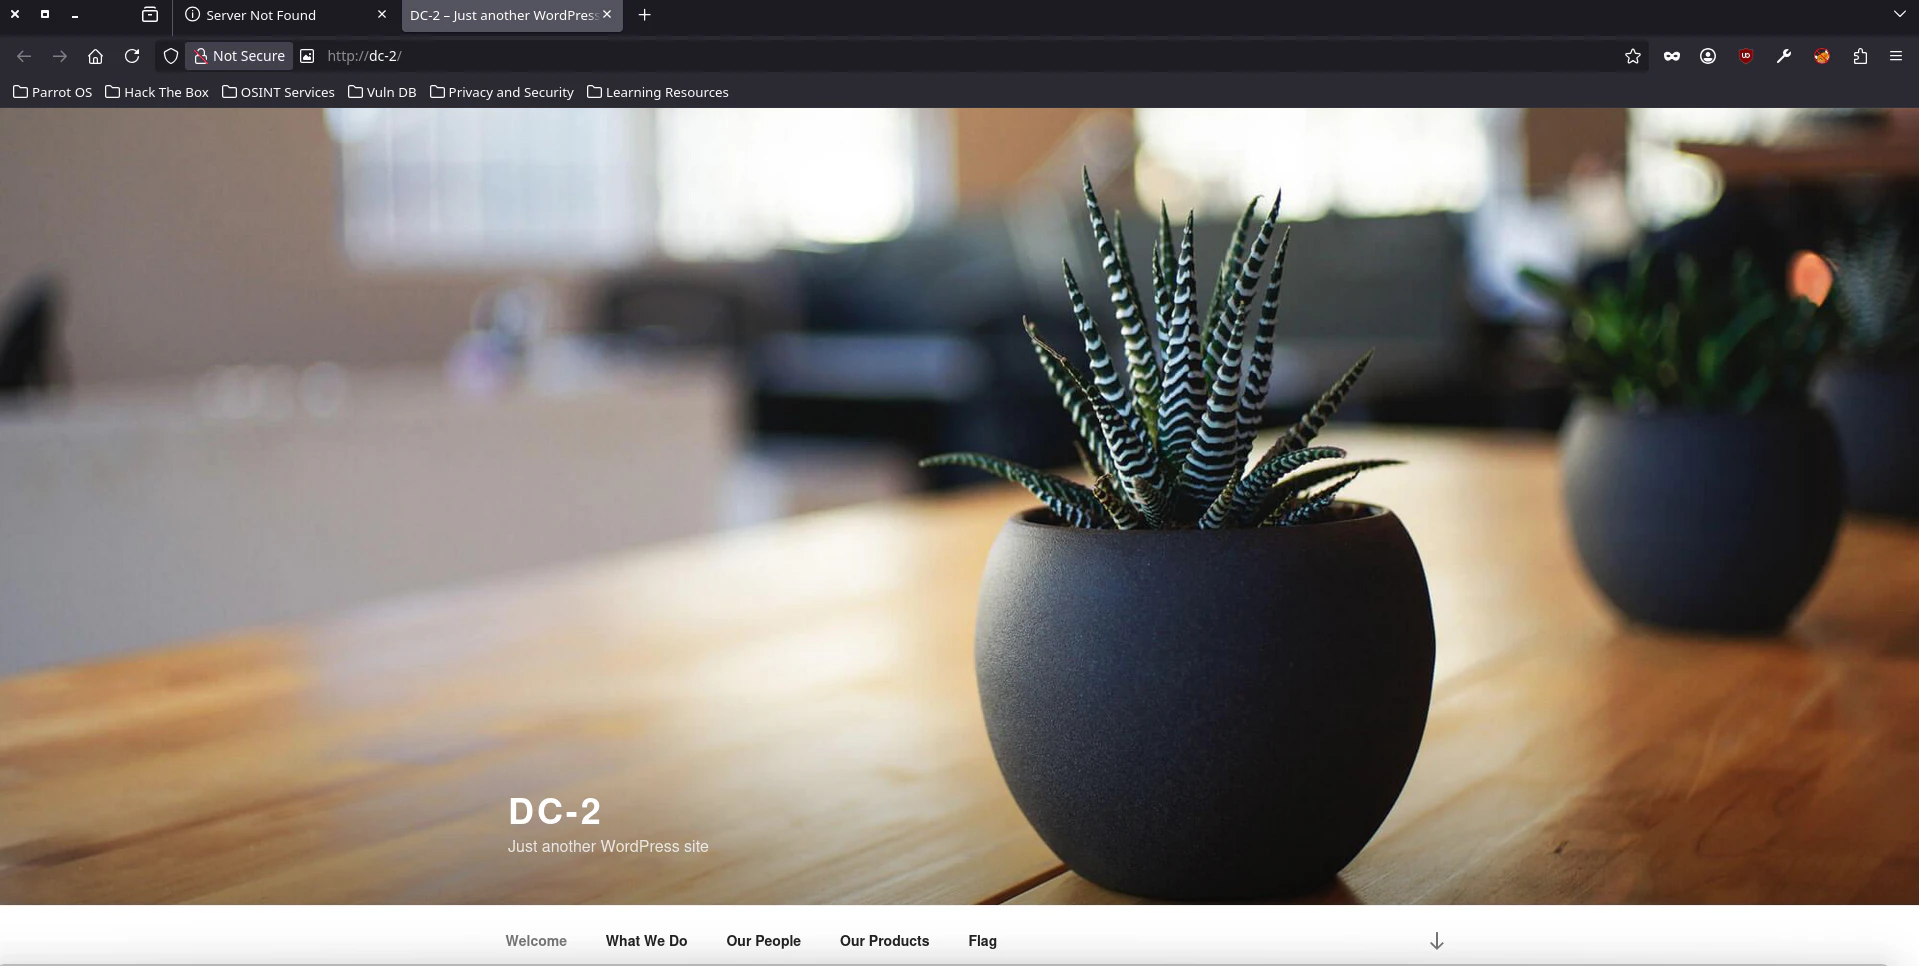Open the Firefox application hamburger menu
1919x966 pixels.
[1896, 56]
